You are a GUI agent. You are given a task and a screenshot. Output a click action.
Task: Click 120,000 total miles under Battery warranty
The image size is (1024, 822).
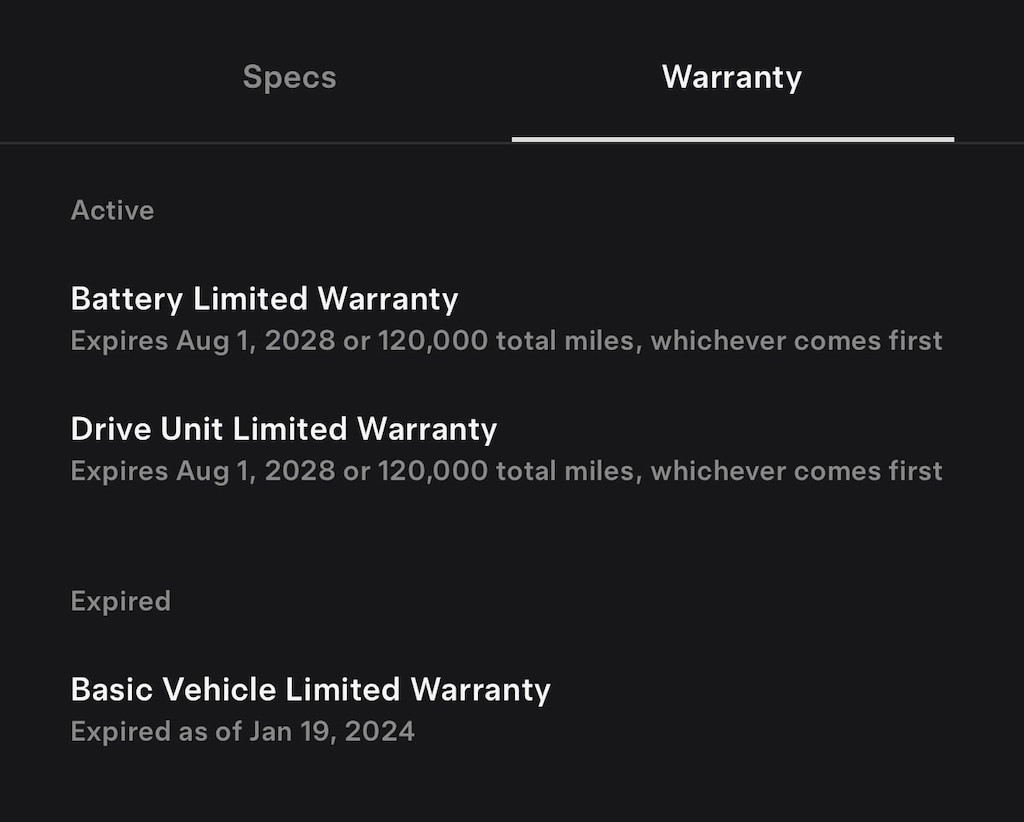(x=507, y=341)
